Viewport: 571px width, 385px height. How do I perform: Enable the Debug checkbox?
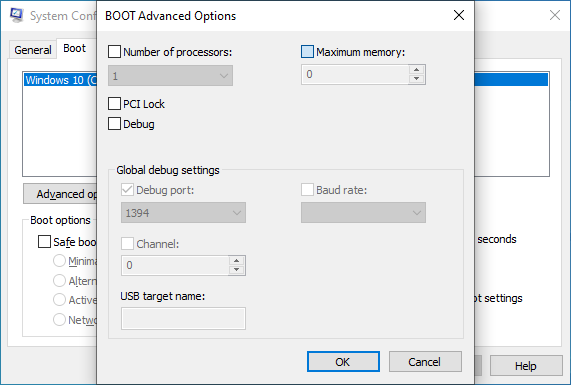click(x=114, y=123)
